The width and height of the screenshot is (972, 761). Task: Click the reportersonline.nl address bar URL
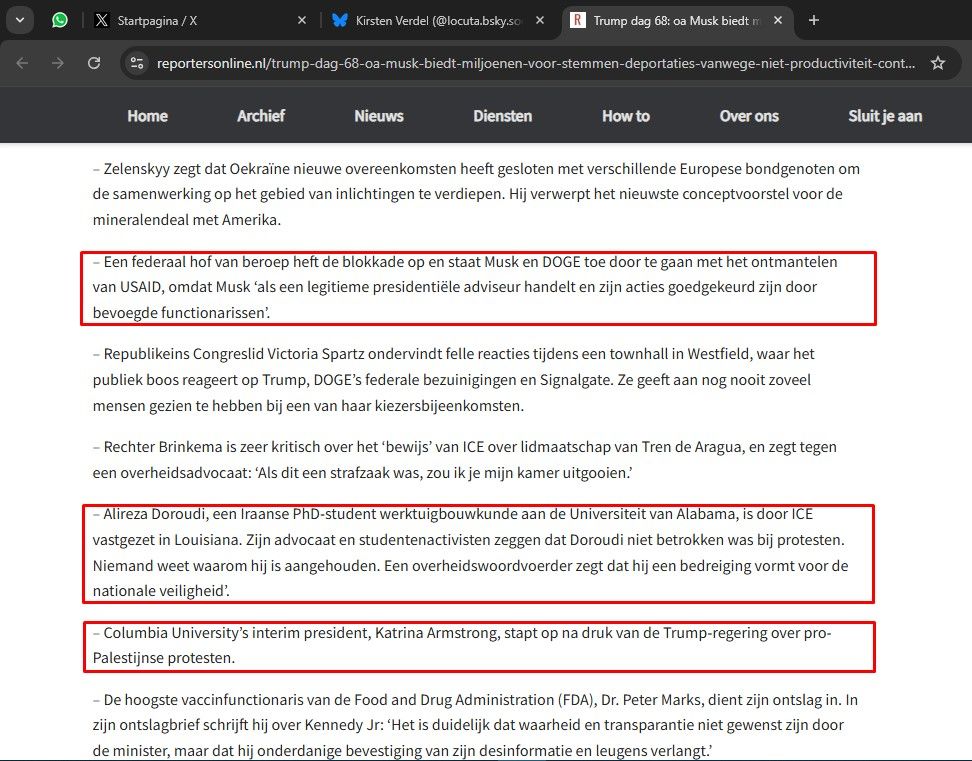point(536,63)
